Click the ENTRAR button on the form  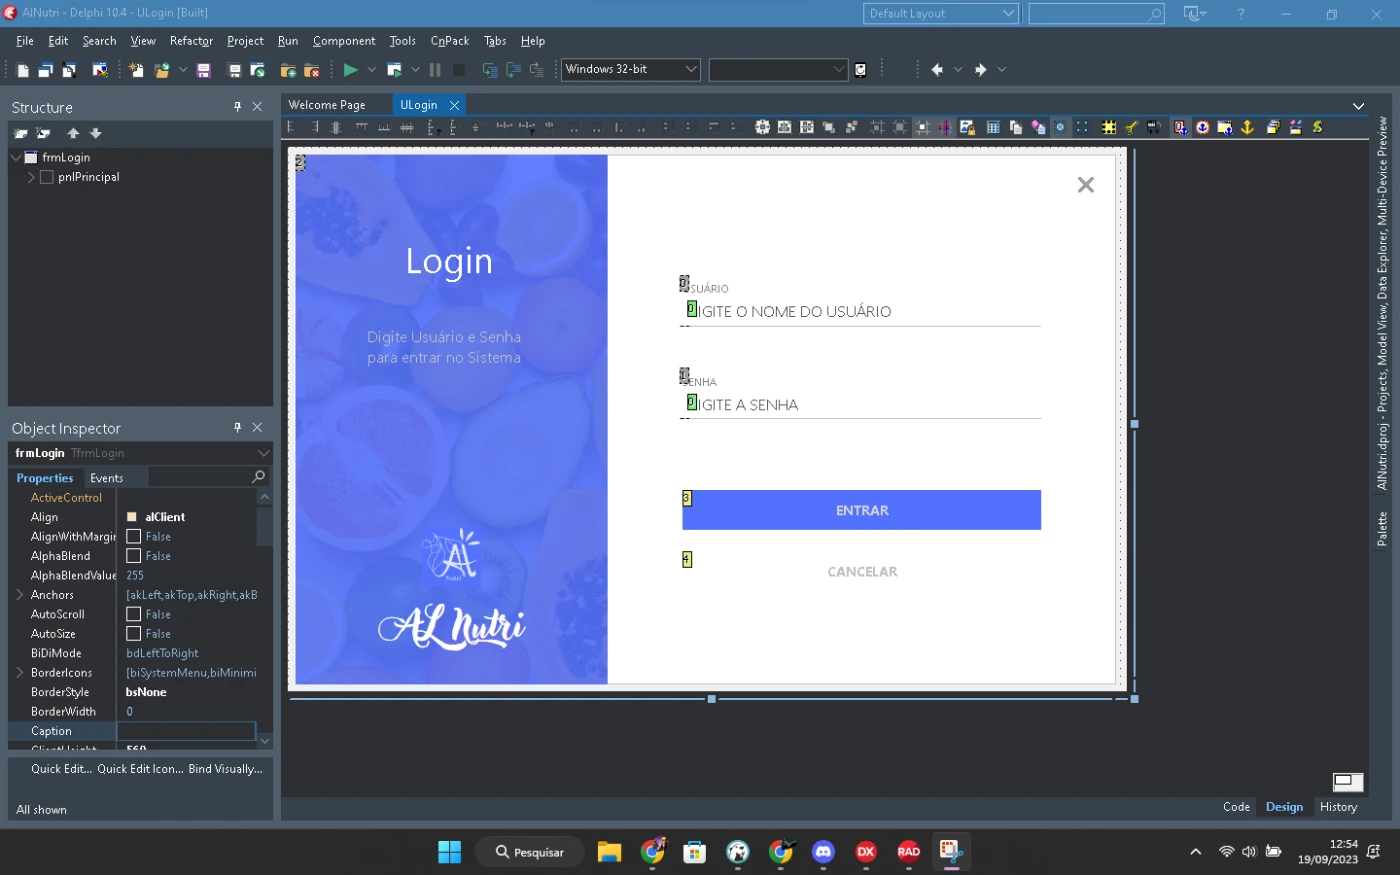click(x=861, y=510)
